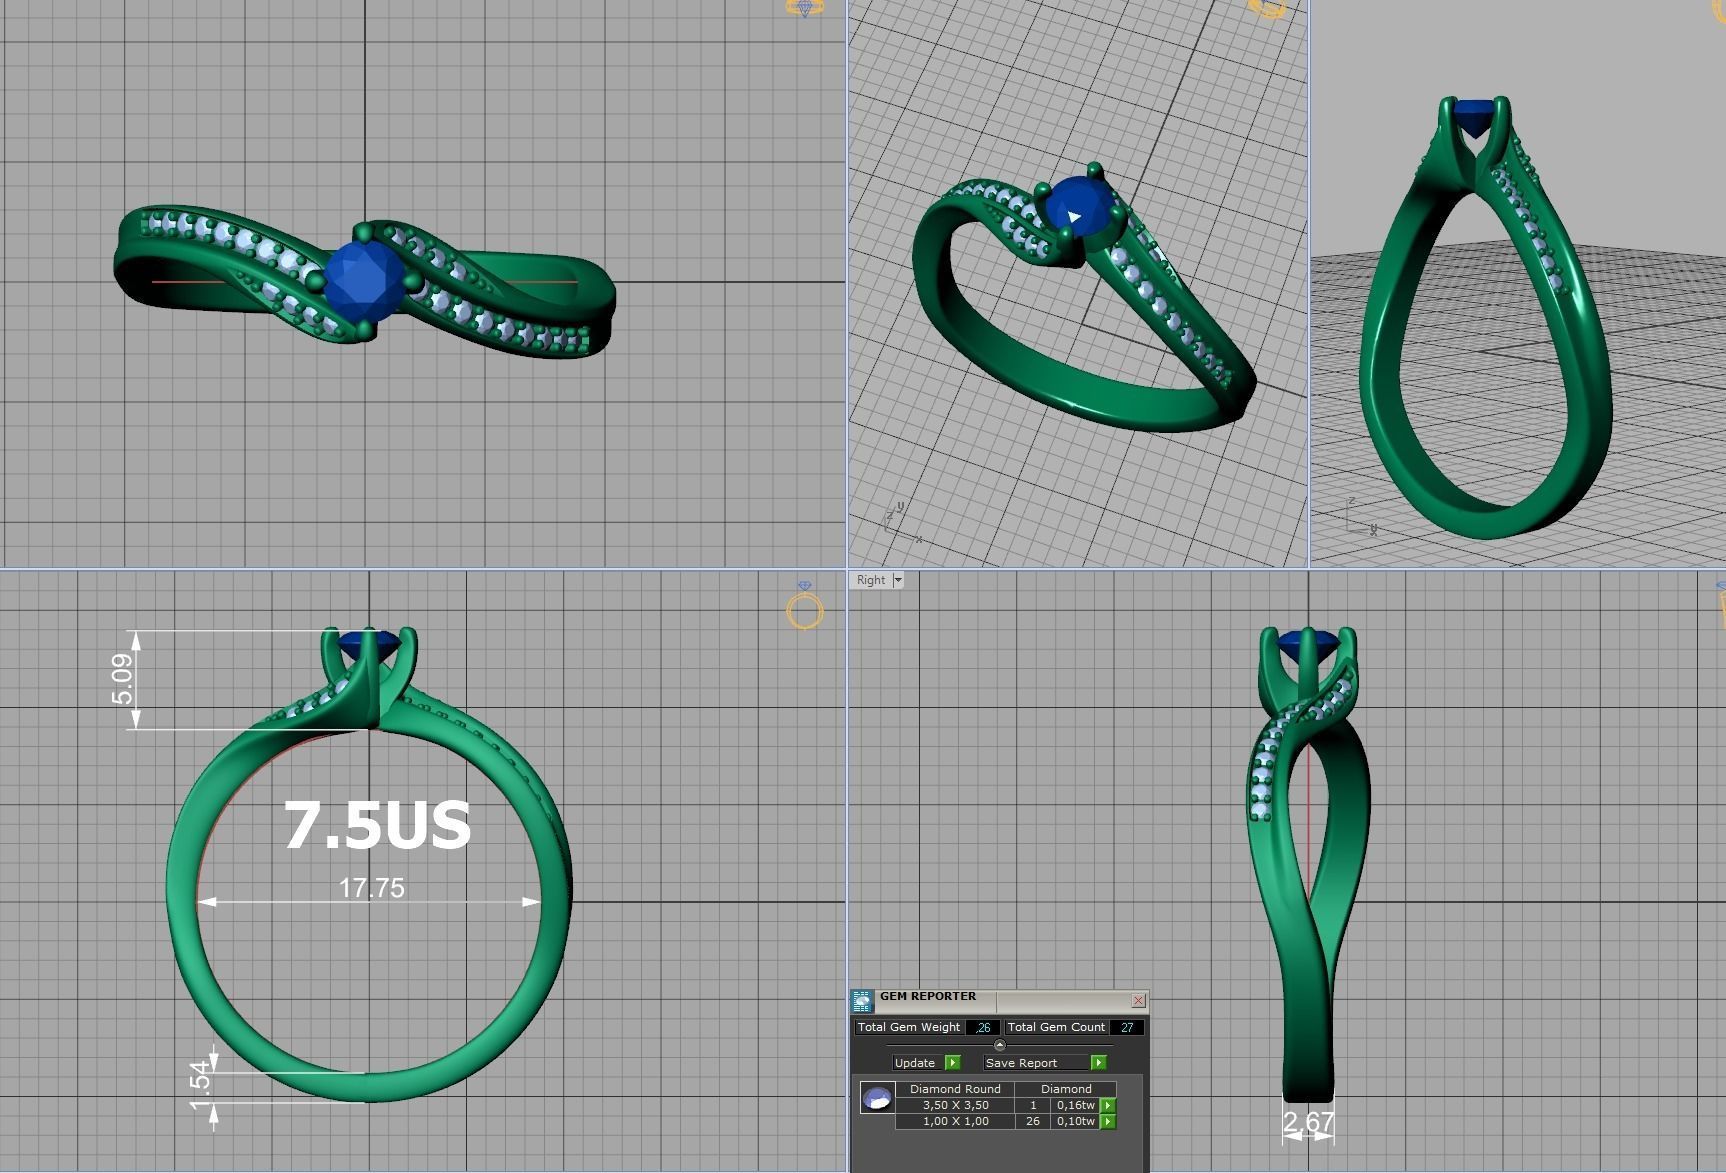Image resolution: width=1726 pixels, height=1173 pixels.
Task: Close the Gem Reporter panel
Action: [1138, 1000]
